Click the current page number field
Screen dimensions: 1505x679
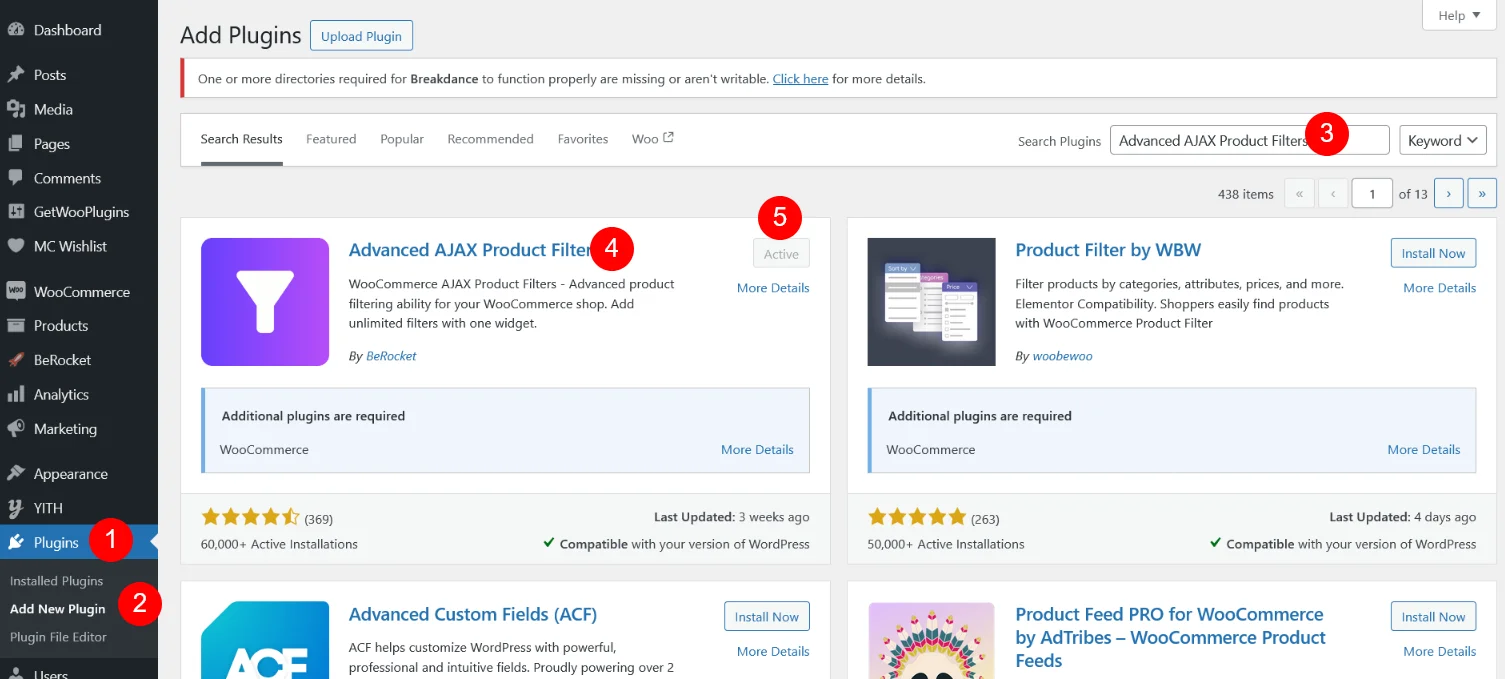tap(1372, 193)
